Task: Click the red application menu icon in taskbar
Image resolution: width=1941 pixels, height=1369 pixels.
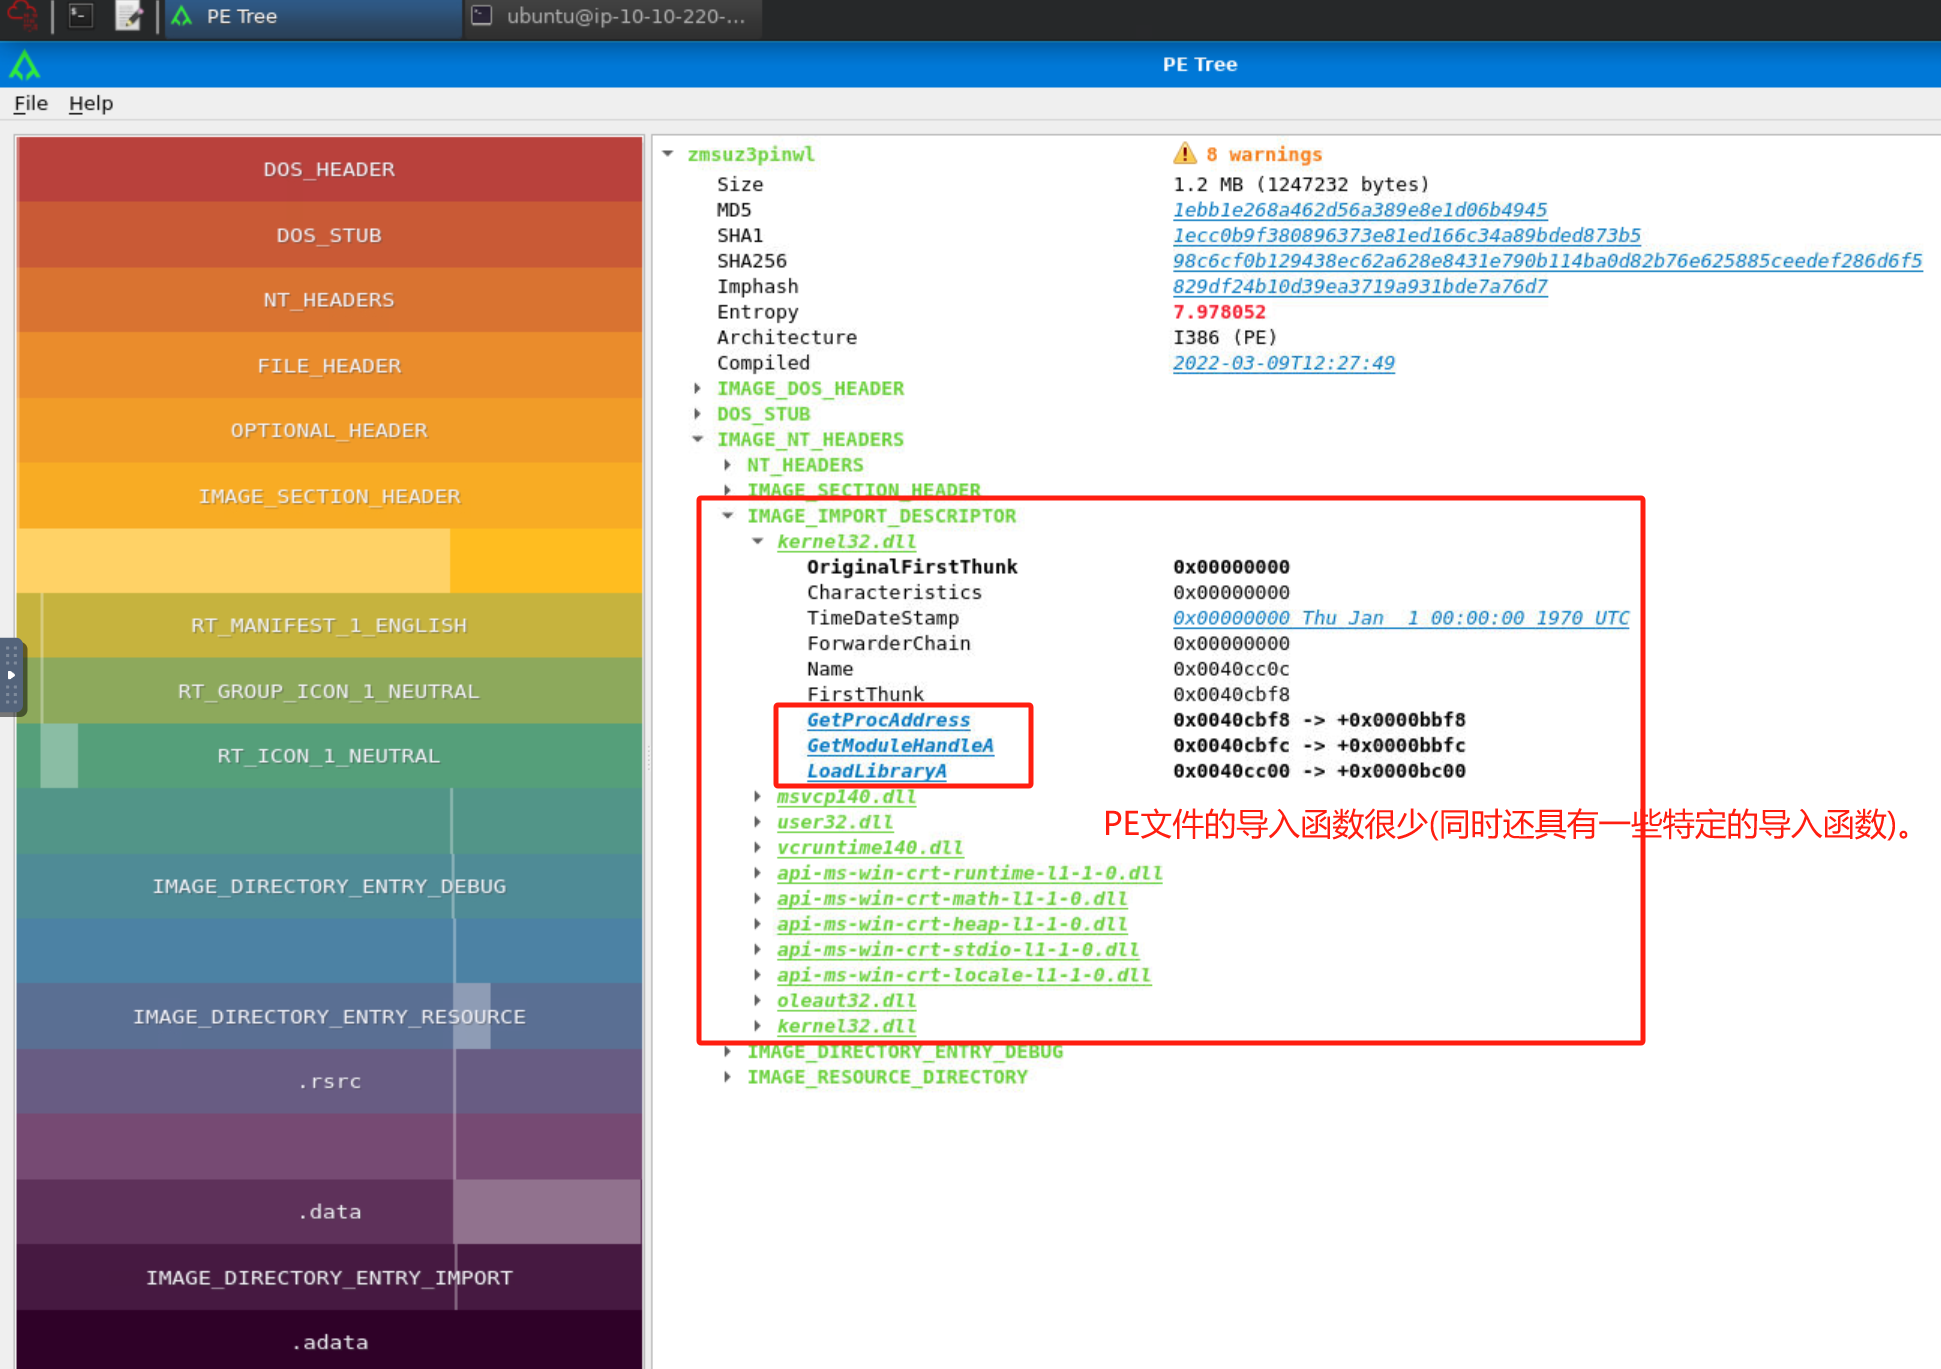Action: pyautogui.click(x=23, y=16)
